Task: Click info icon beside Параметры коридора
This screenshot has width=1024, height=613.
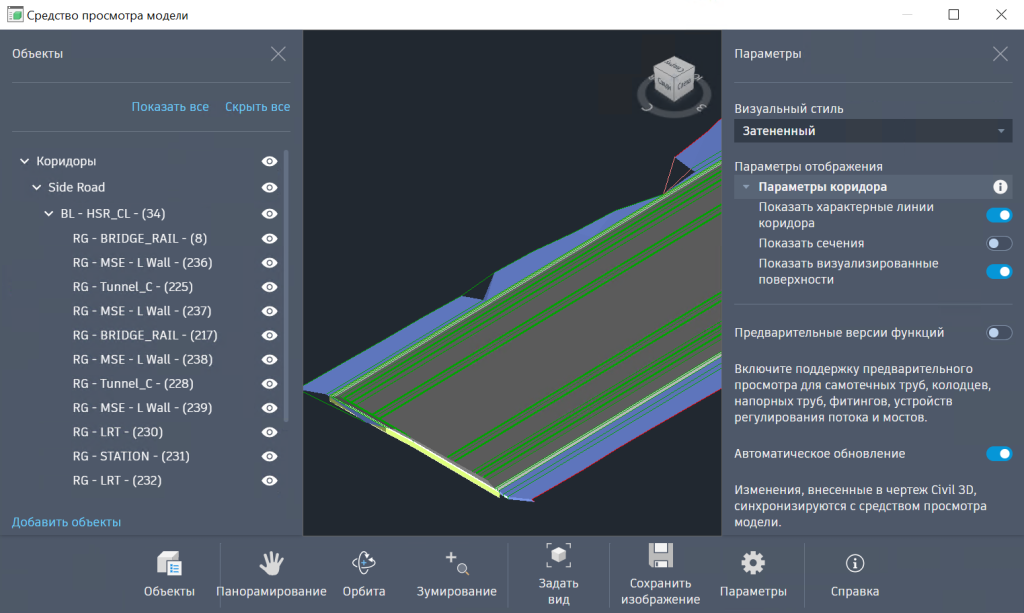Action: click(998, 187)
